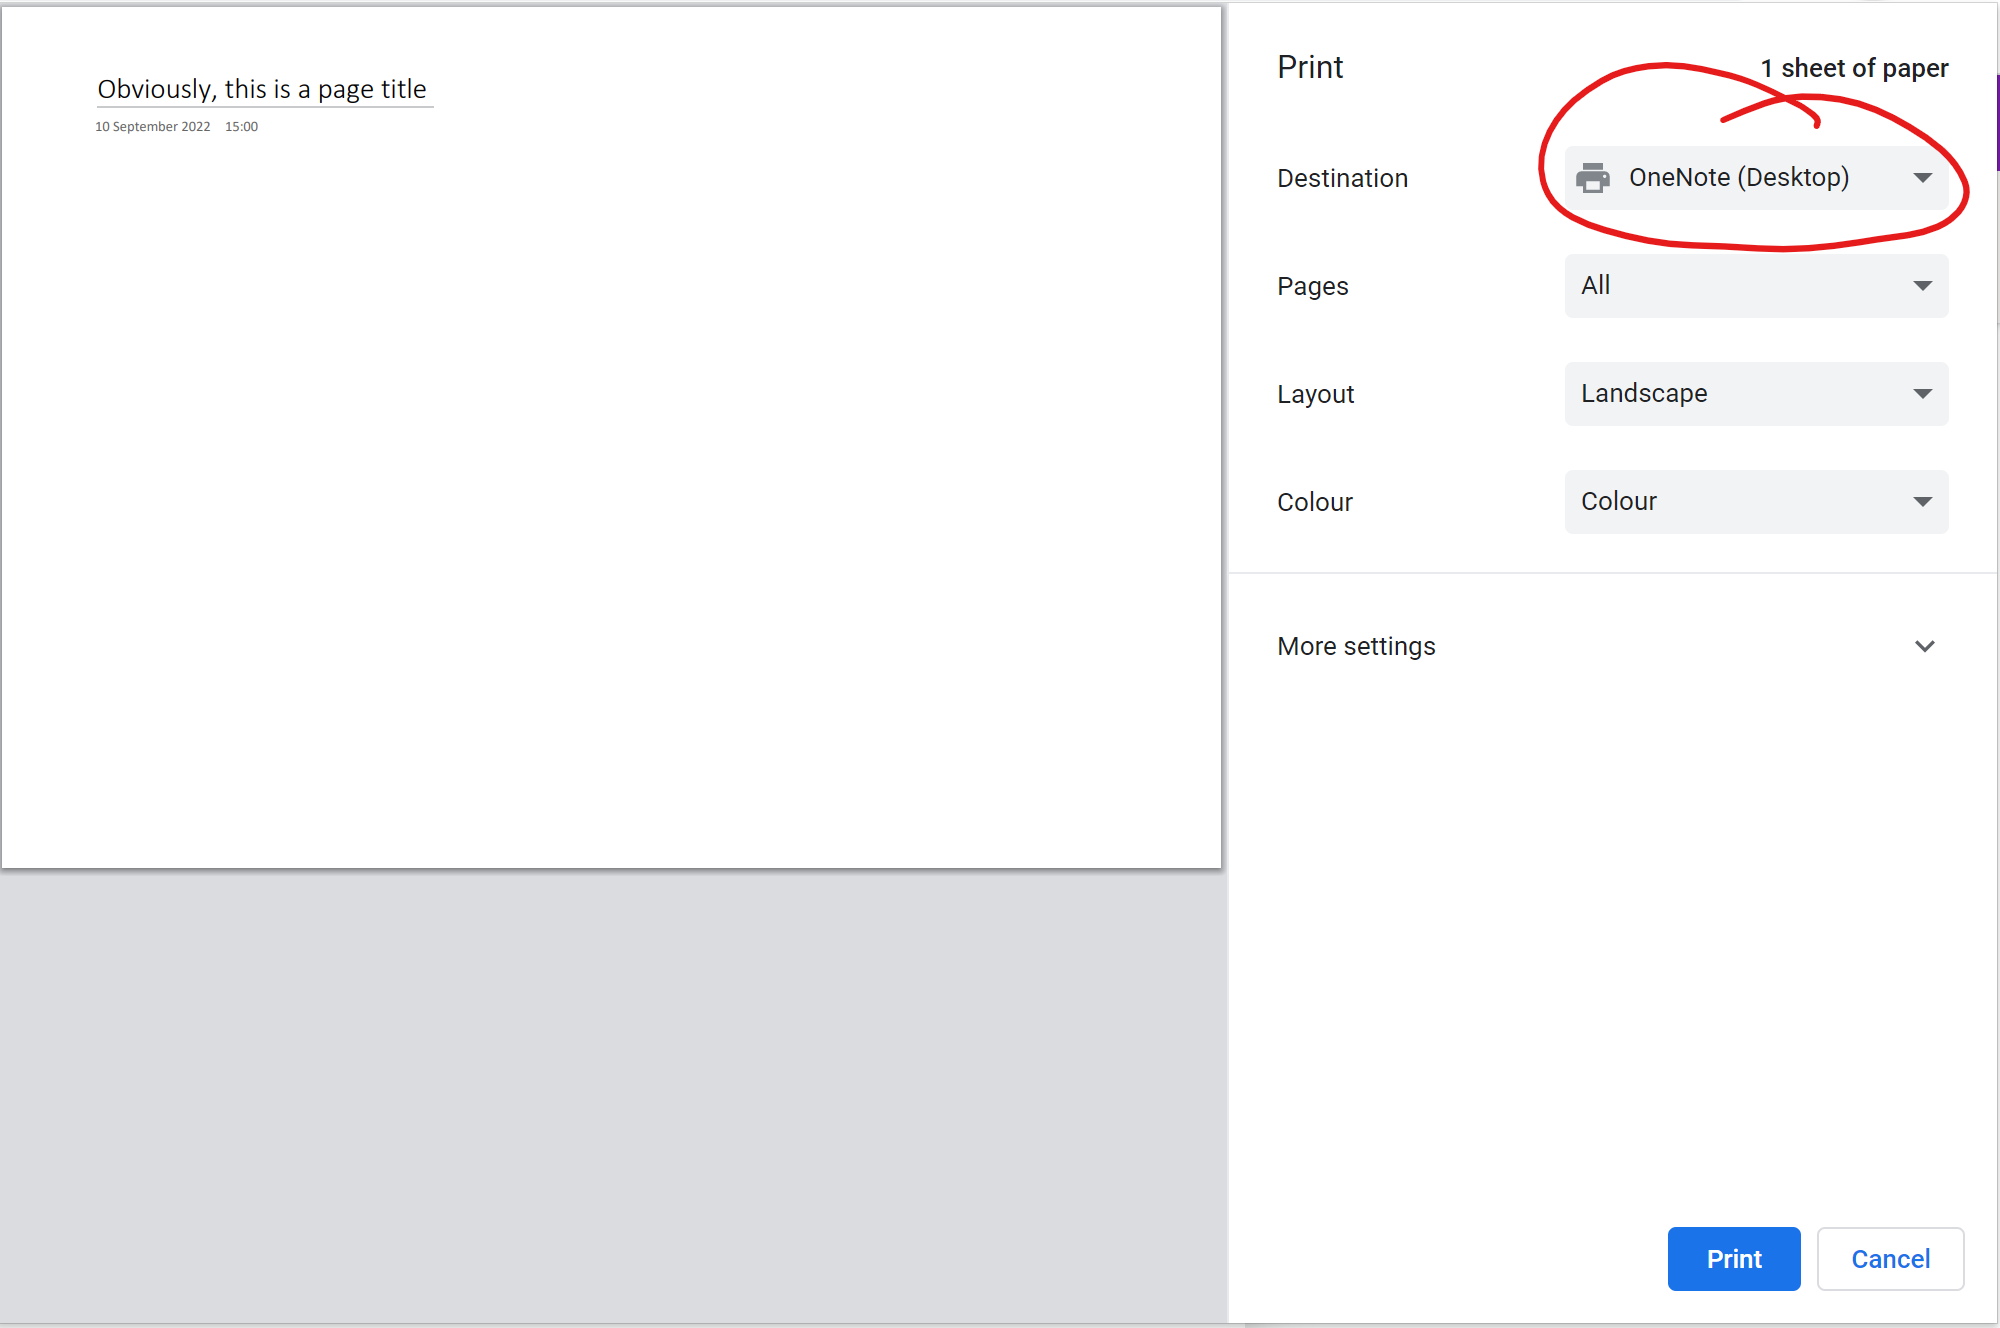Click the blue Print button
This screenshot has width=2000, height=1328.
pyautogui.click(x=1733, y=1258)
